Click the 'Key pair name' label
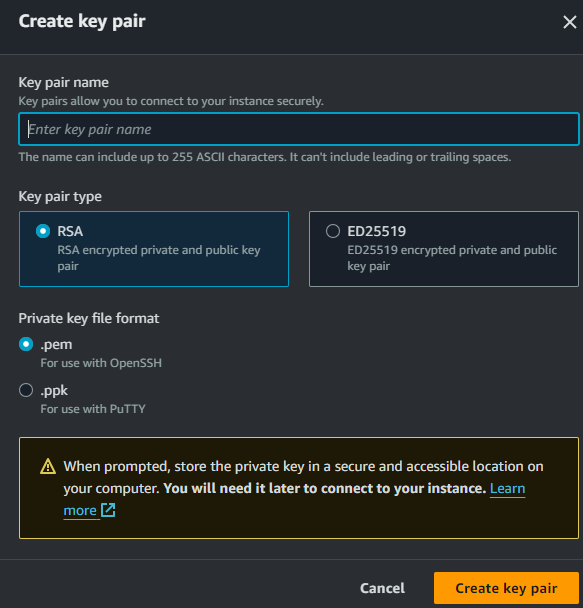Screen dimensions: 583x608 [64, 83]
